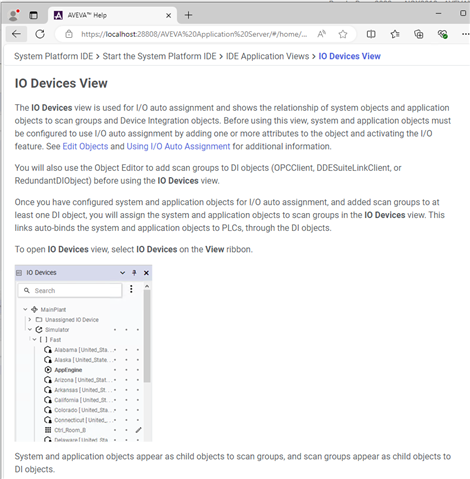The height and width of the screenshot is (479, 470).
Task: Select Ctrl_Room_B item
Action: pos(70,430)
